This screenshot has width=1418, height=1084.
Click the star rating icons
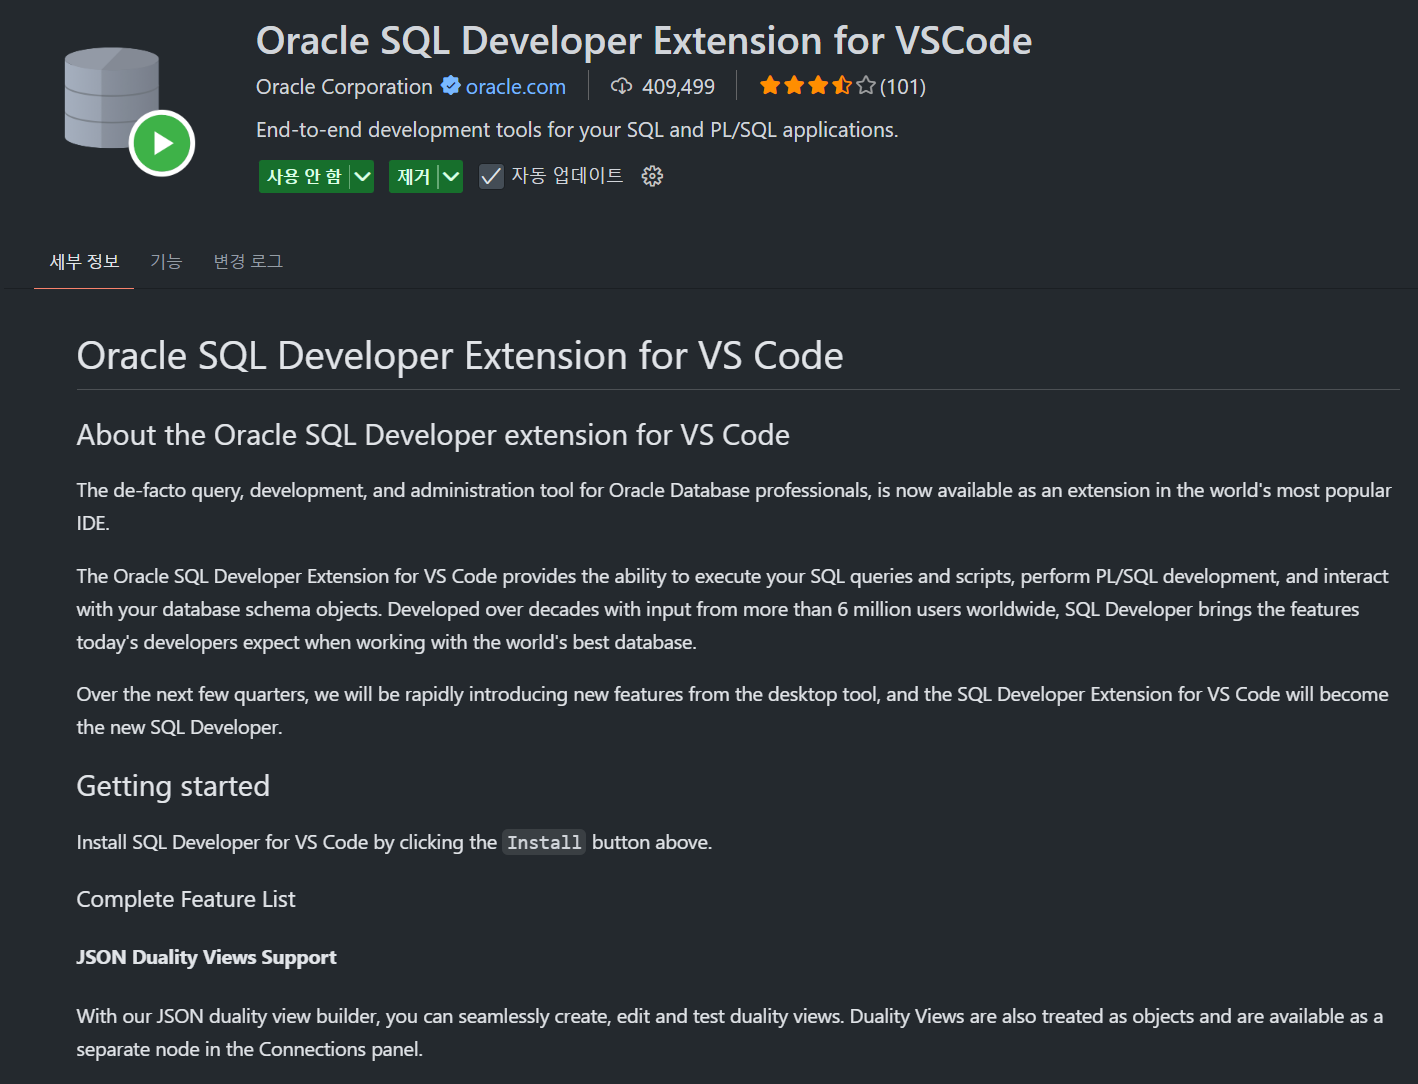point(817,86)
